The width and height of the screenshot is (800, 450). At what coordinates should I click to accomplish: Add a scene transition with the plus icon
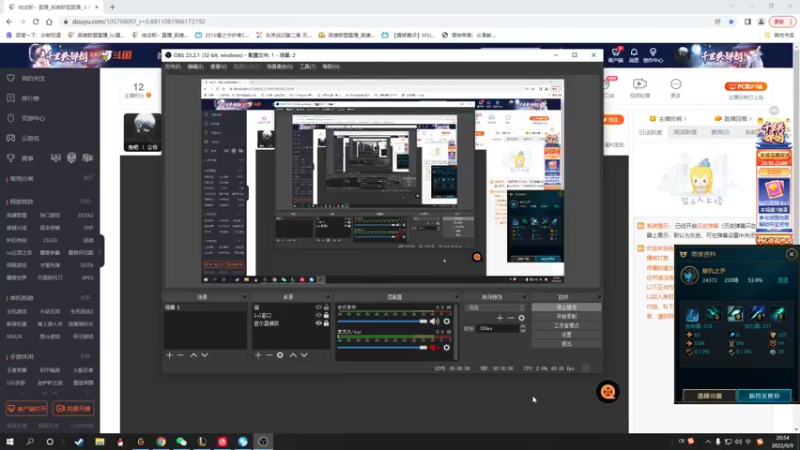[x=500, y=318]
